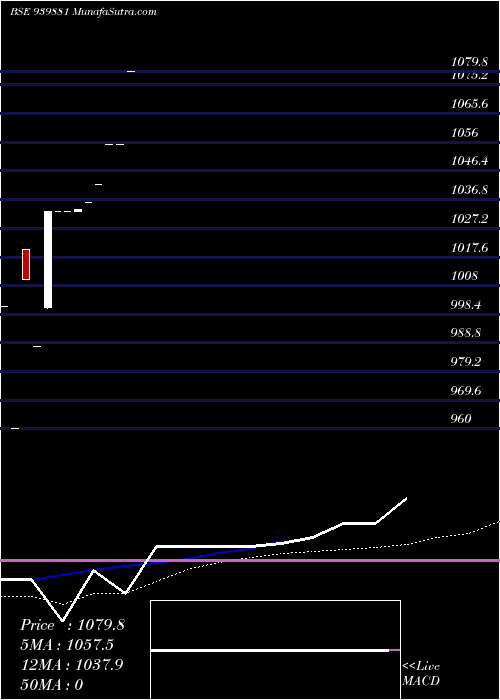Click the 1017.6 price axis label

click(x=469, y=247)
